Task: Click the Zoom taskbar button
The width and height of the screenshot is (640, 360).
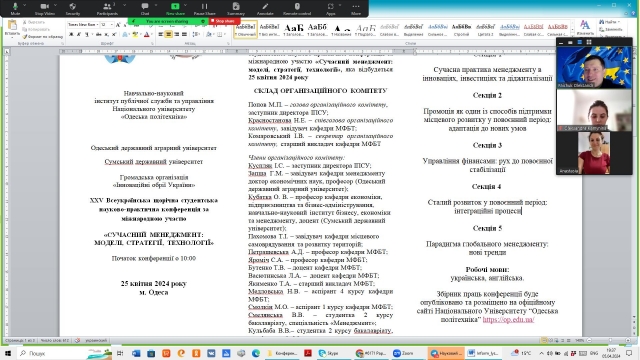Action: (404, 353)
